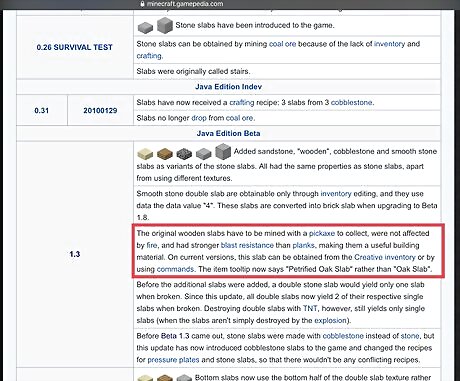Open the 'Creative inventory' link
The width and height of the screenshot is (460, 381).
pos(385,257)
